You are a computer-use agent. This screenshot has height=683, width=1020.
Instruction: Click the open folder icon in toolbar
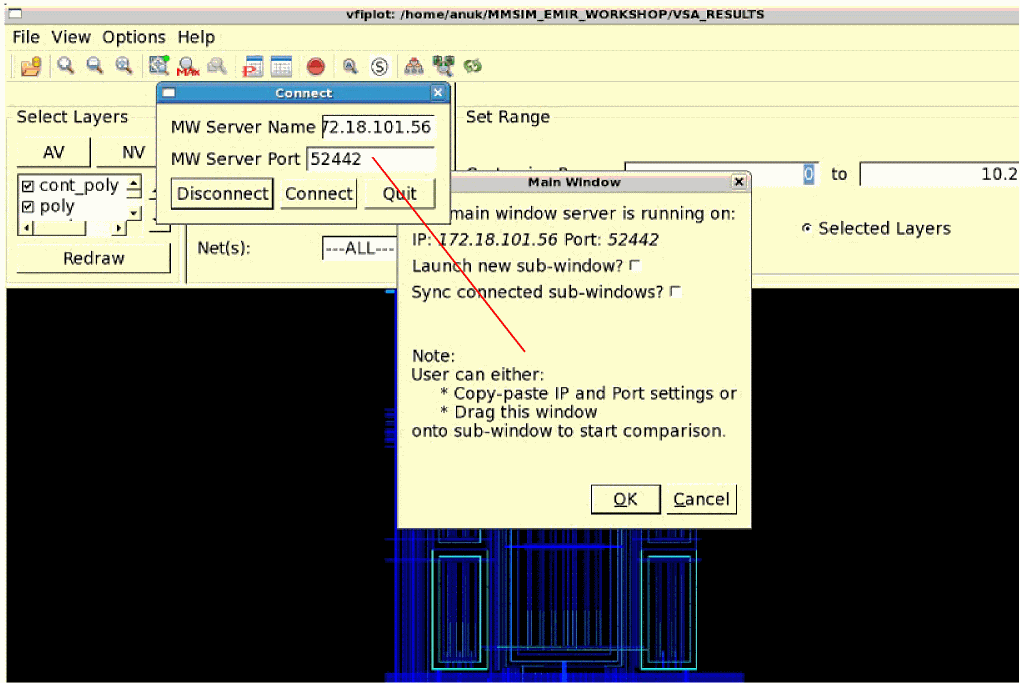[x=31, y=67]
